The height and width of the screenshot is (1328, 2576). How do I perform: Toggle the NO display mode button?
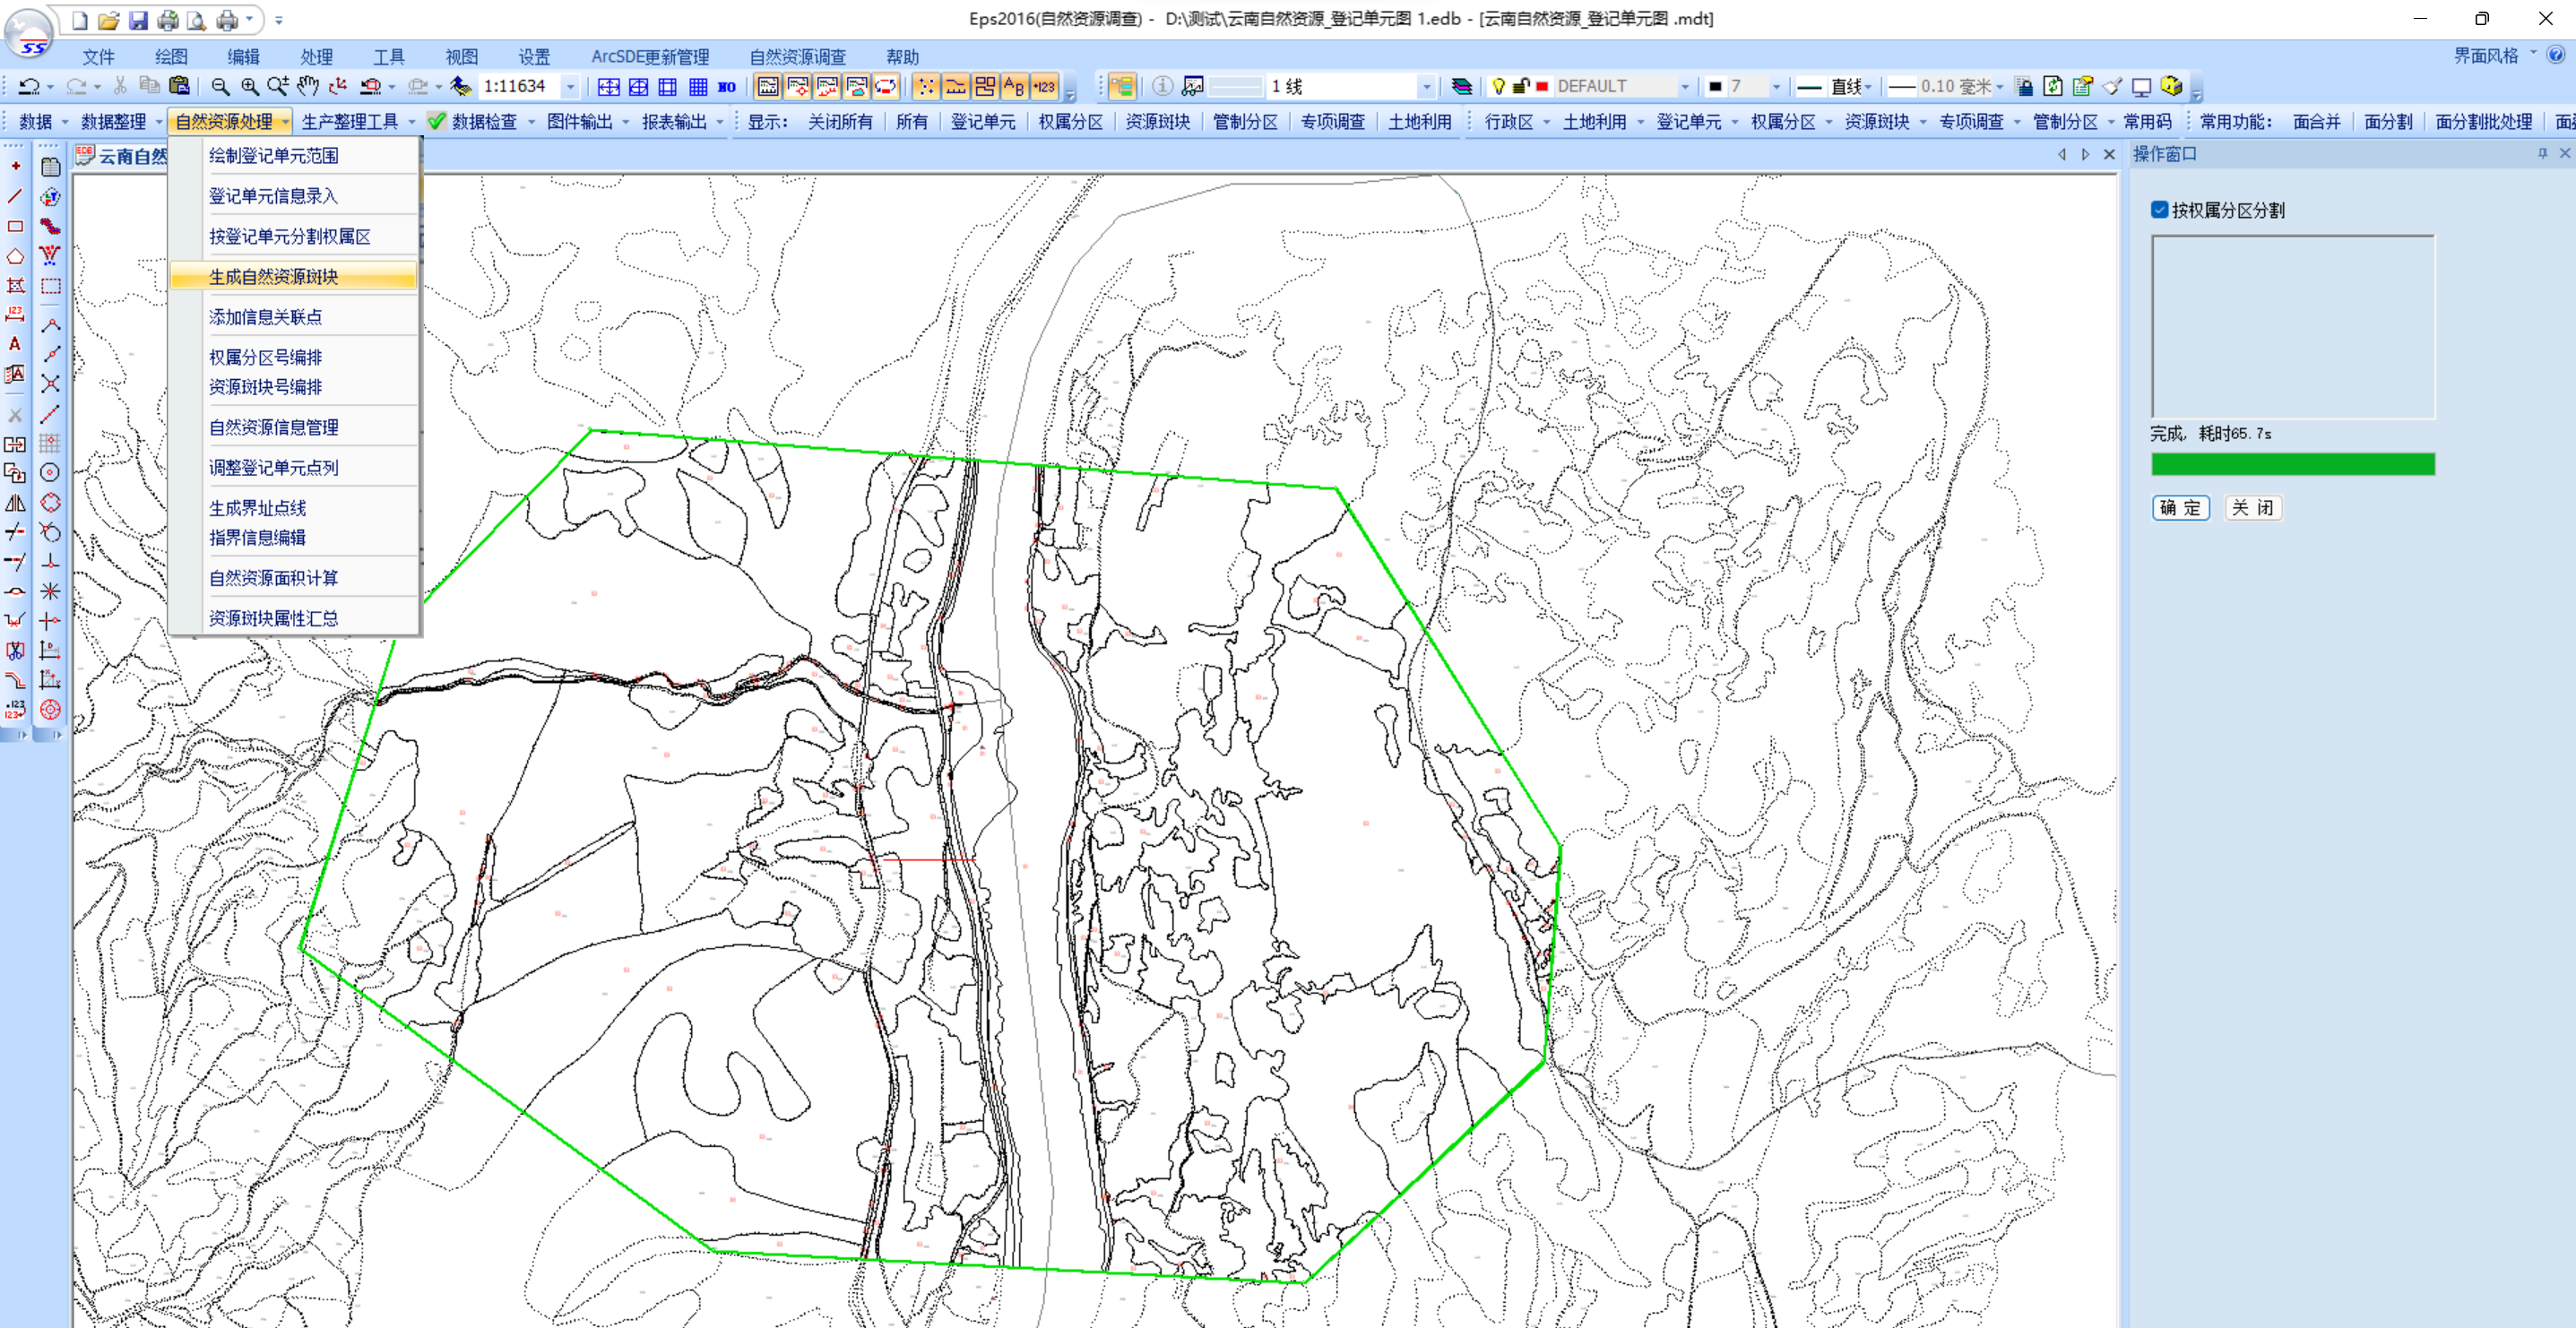tap(727, 87)
